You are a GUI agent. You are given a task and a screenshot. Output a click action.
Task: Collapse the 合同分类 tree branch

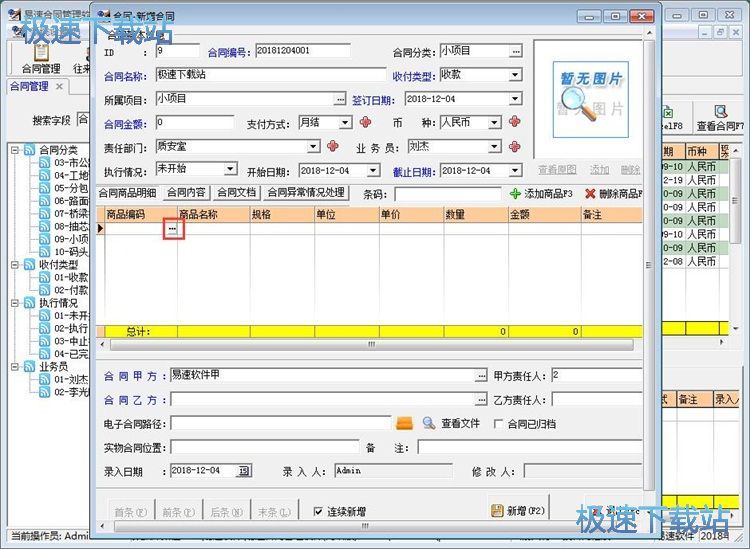[15, 150]
